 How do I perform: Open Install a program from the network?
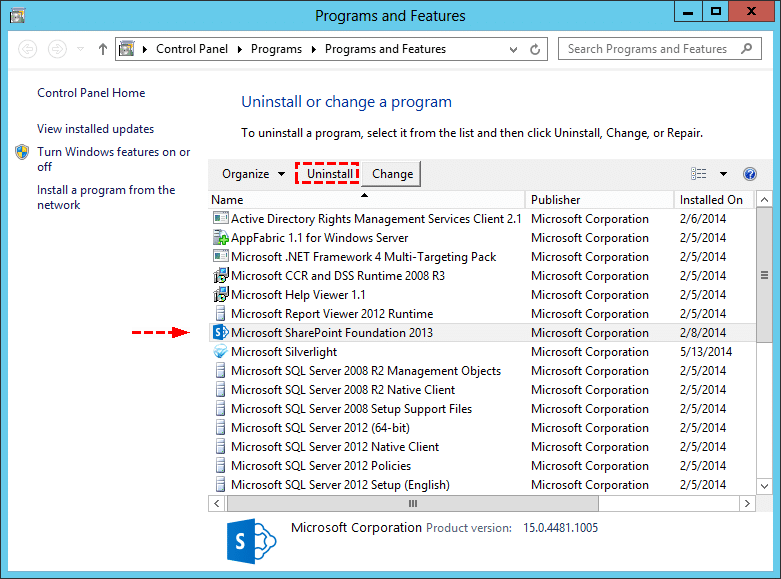(x=106, y=197)
